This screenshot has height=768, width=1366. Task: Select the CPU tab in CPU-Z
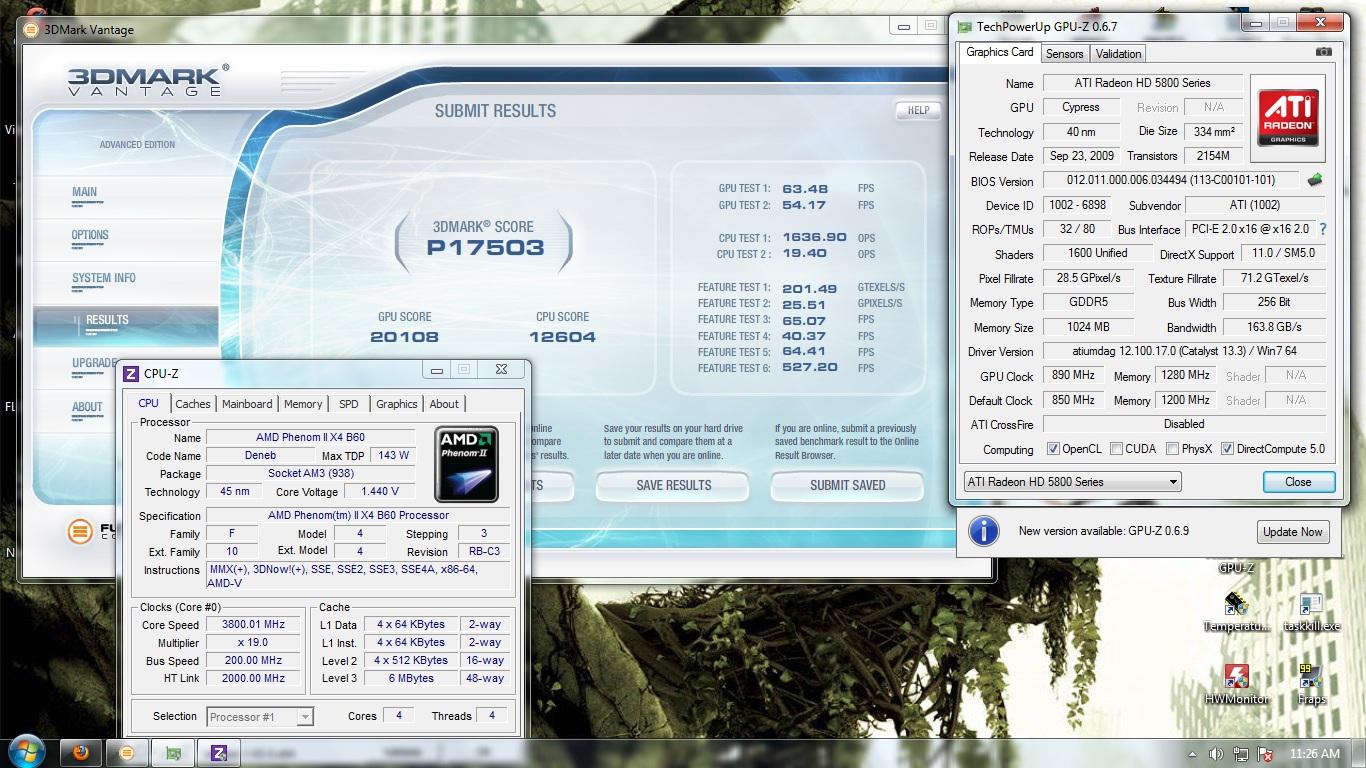148,403
